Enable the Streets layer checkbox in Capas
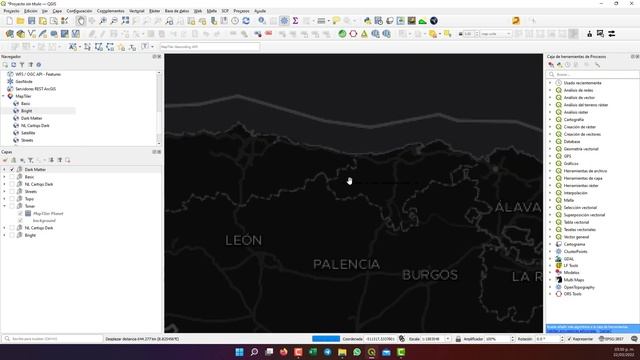This screenshot has height=360, width=640. 12,192
